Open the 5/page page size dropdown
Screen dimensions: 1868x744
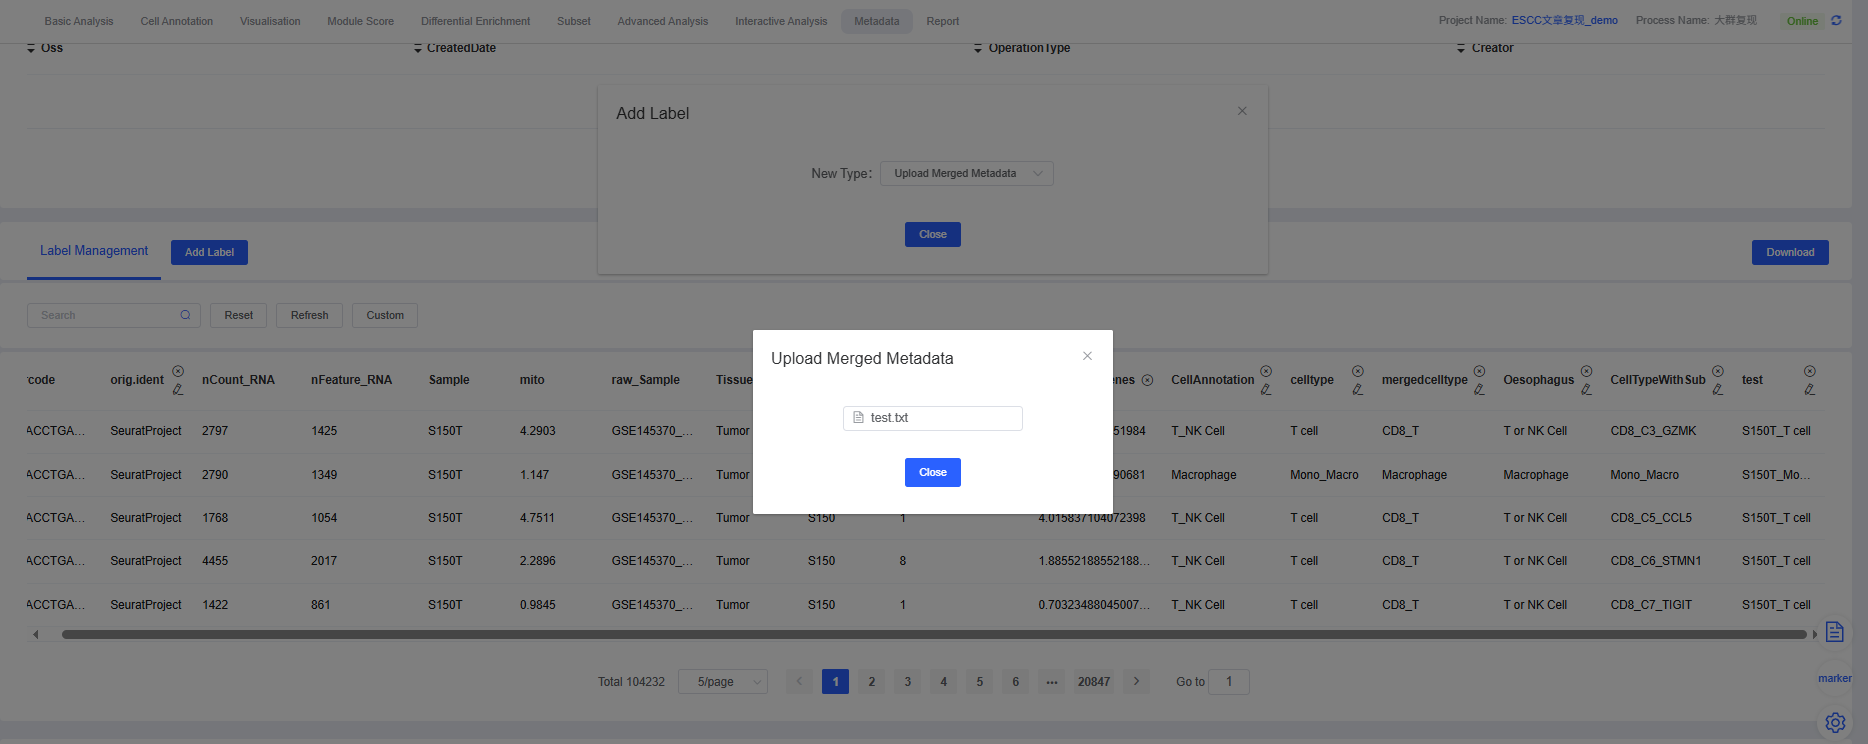722,682
